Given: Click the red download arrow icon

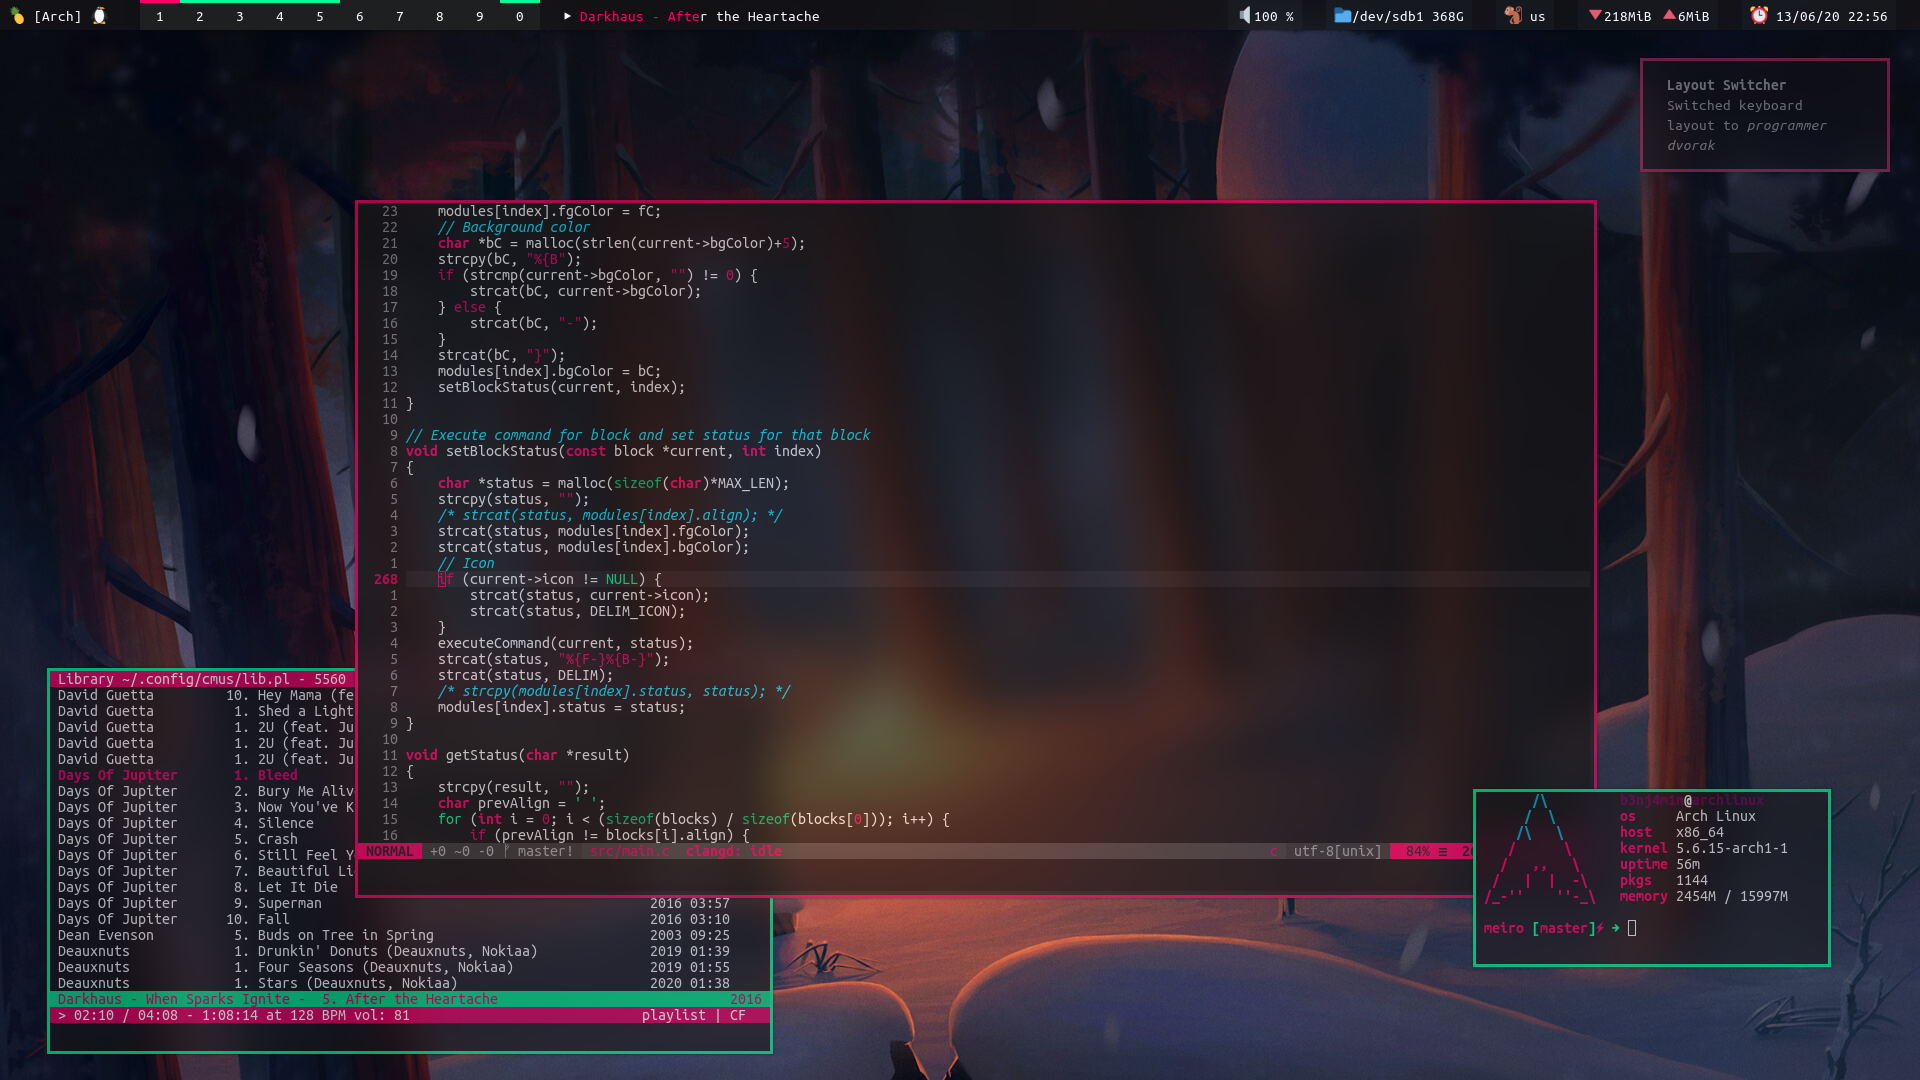Looking at the screenshot, I should [1595, 15].
